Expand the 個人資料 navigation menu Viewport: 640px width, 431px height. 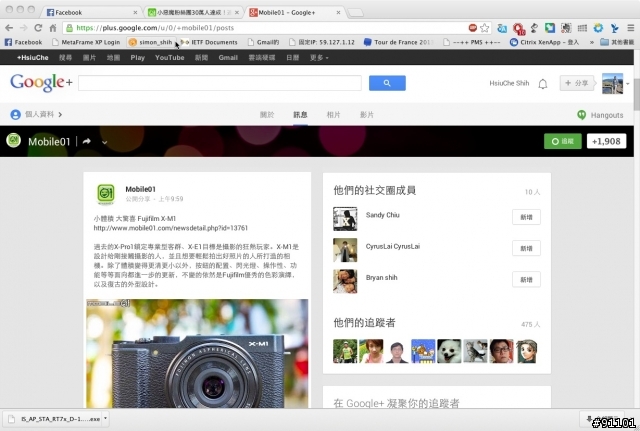(37, 114)
